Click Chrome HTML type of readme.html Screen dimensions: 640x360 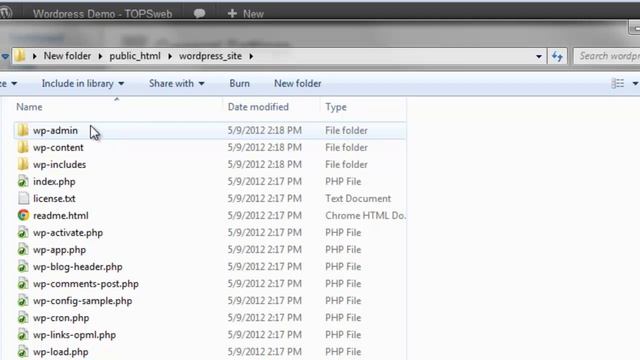click(x=365, y=216)
